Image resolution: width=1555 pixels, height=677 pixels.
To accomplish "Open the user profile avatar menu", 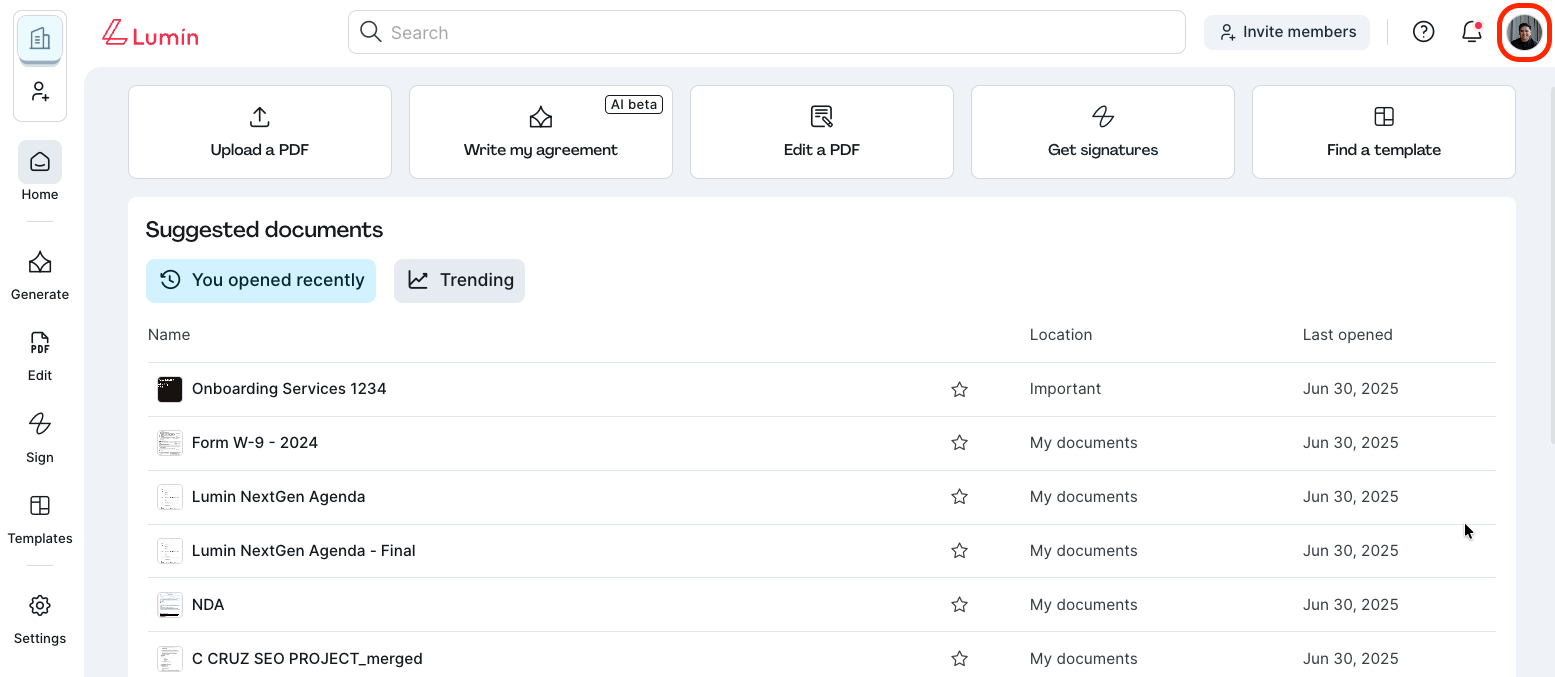I will click(x=1525, y=32).
